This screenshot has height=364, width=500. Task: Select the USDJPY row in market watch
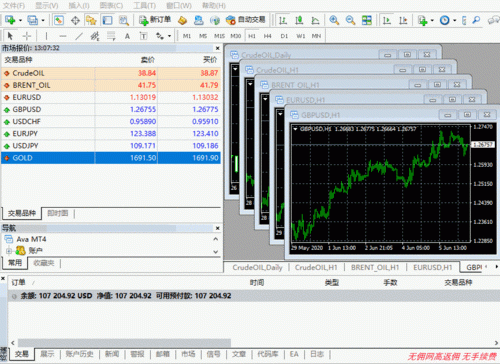[111, 146]
